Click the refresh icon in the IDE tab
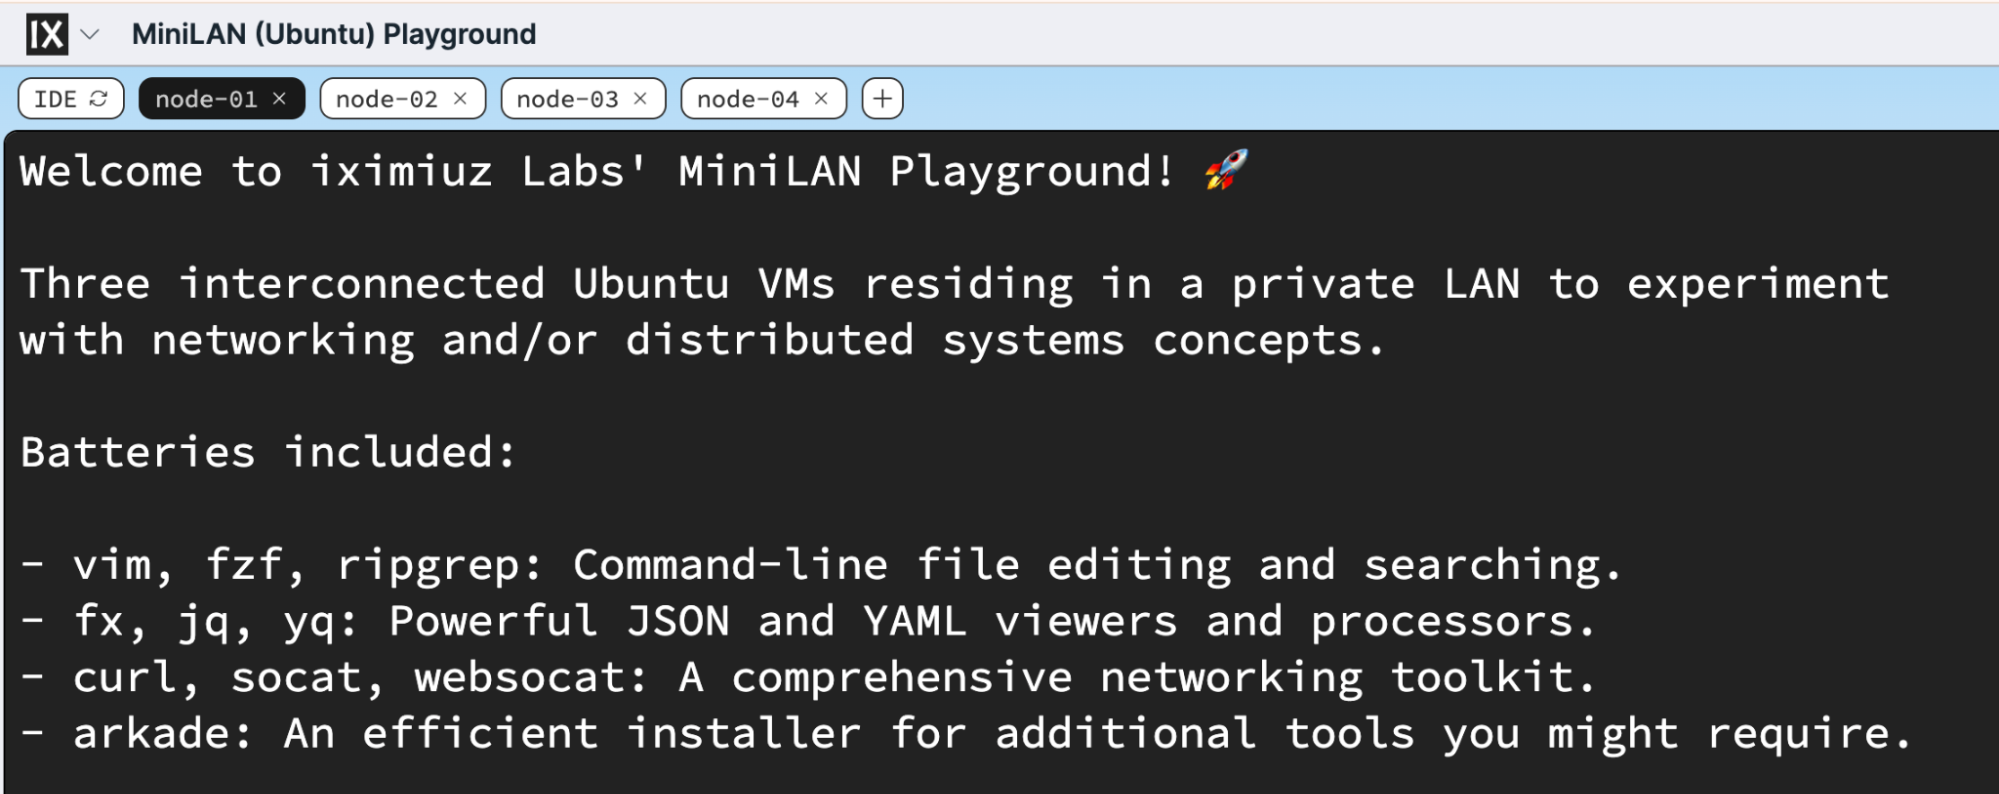This screenshot has width=1999, height=794. pyautogui.click(x=98, y=98)
